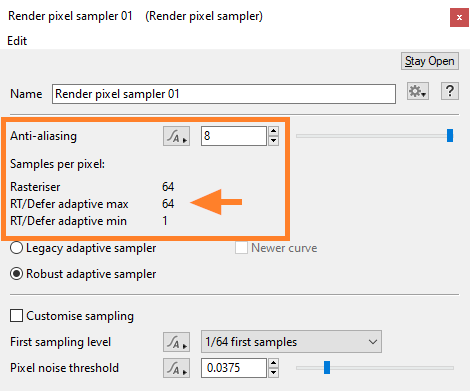The width and height of the screenshot is (470, 391).
Task: Click the Anti-aliasing value field
Action: pyautogui.click(x=234, y=136)
